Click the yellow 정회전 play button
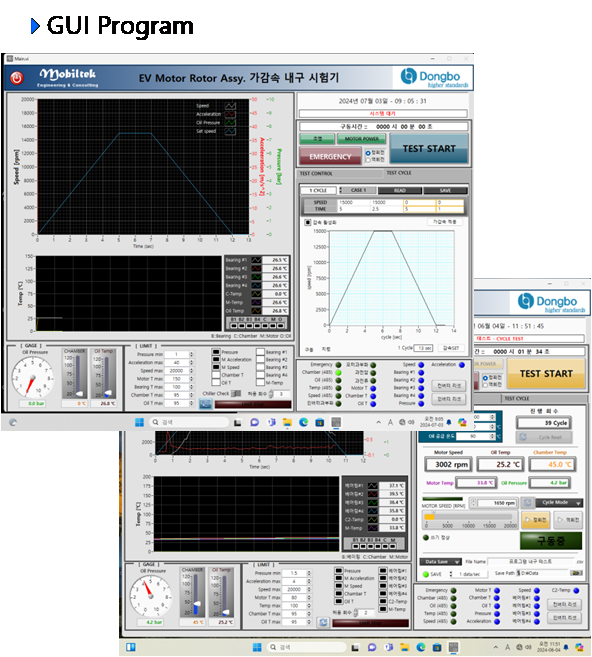 pos(535,520)
